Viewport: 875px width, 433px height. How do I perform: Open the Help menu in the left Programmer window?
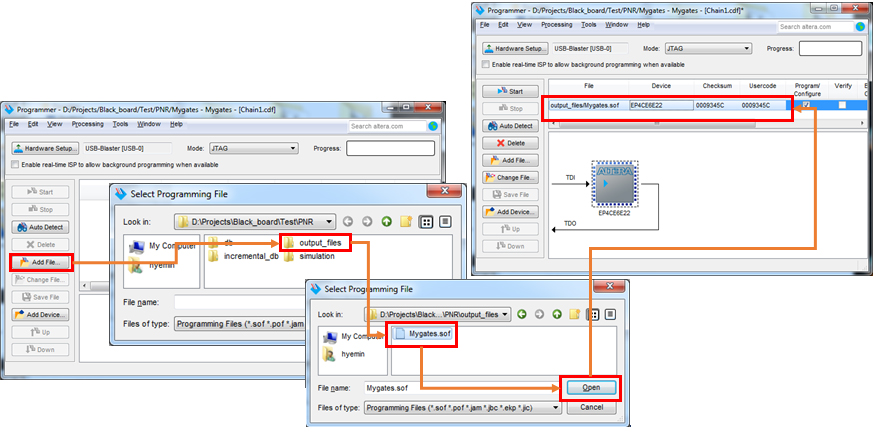pyautogui.click(x=176, y=124)
